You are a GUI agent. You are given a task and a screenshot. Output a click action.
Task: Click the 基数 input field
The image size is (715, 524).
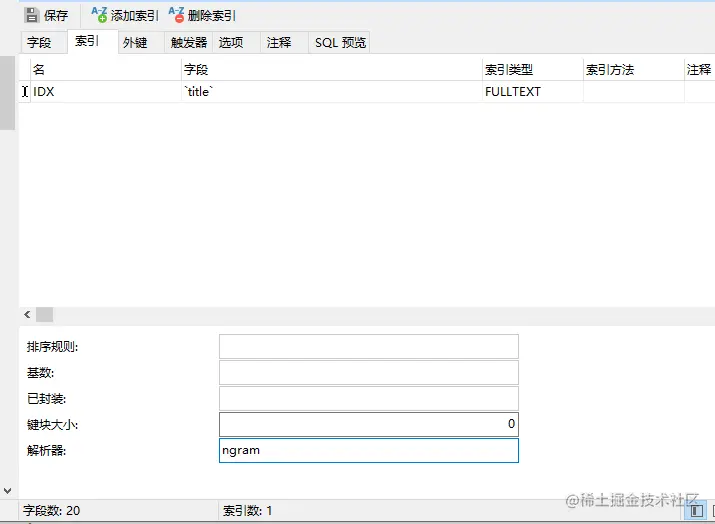pos(368,373)
